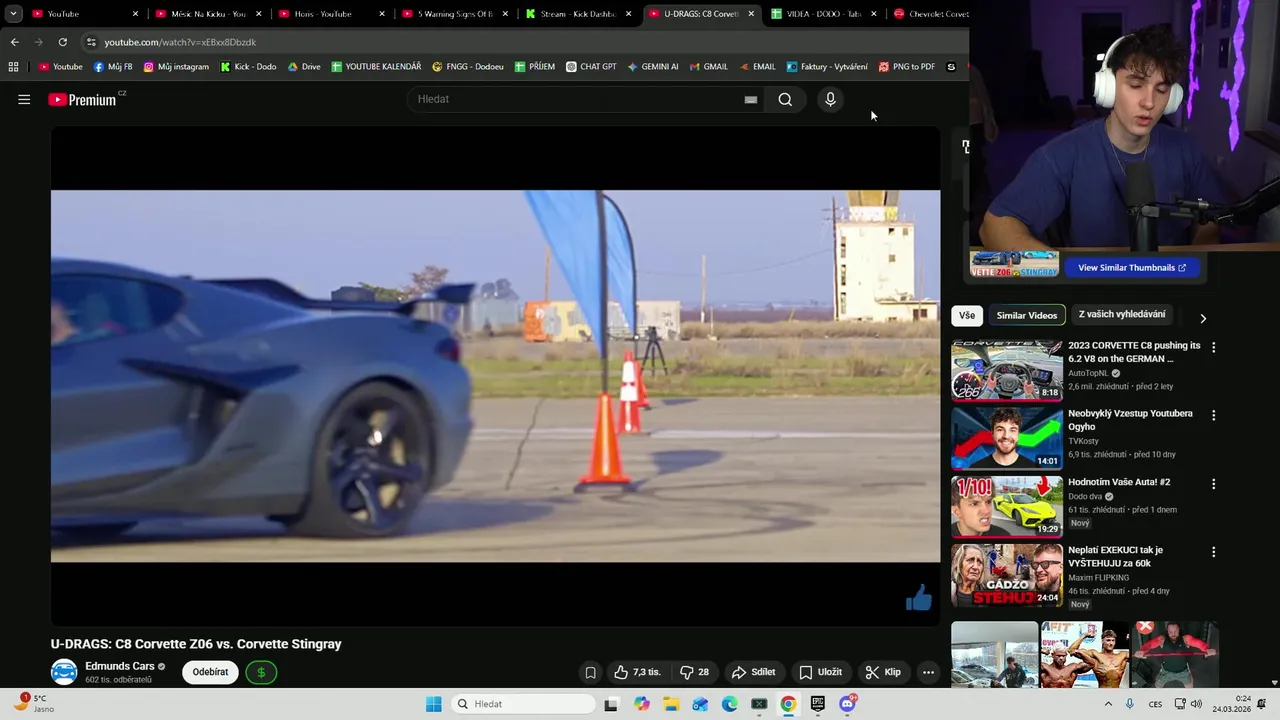The height and width of the screenshot is (720, 1280).
Task: Go back with browser back arrow
Action: coord(14,42)
